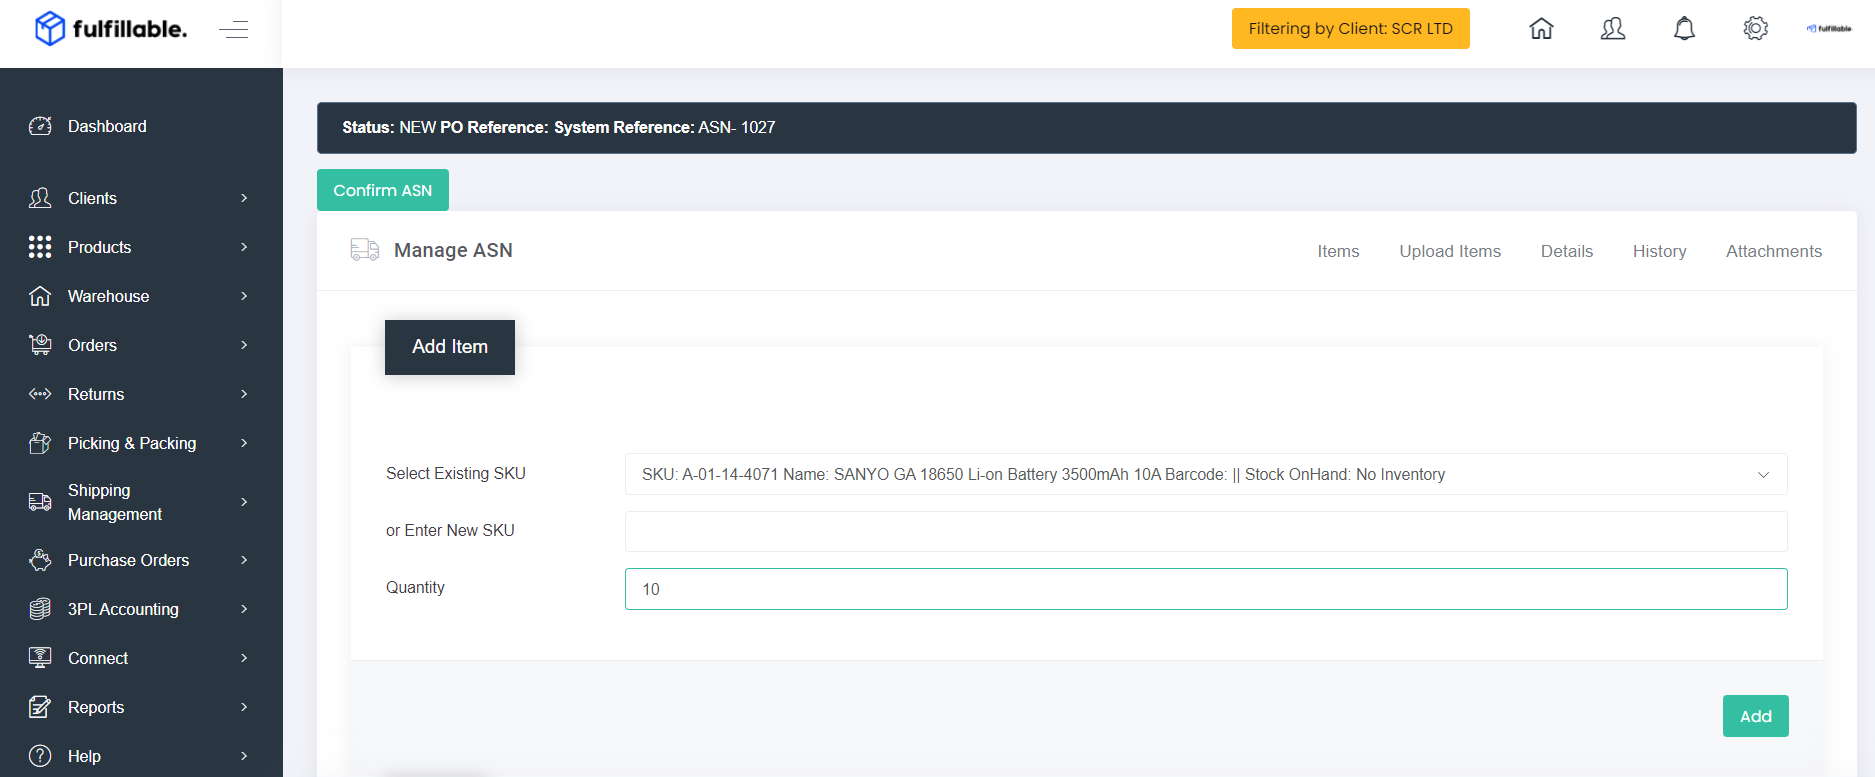The image size is (1875, 777).
Task: Select the Products grid icon
Action: 40,247
